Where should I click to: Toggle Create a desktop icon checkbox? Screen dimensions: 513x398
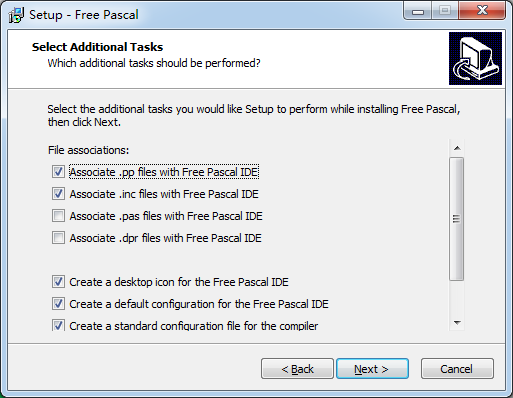click(58, 282)
